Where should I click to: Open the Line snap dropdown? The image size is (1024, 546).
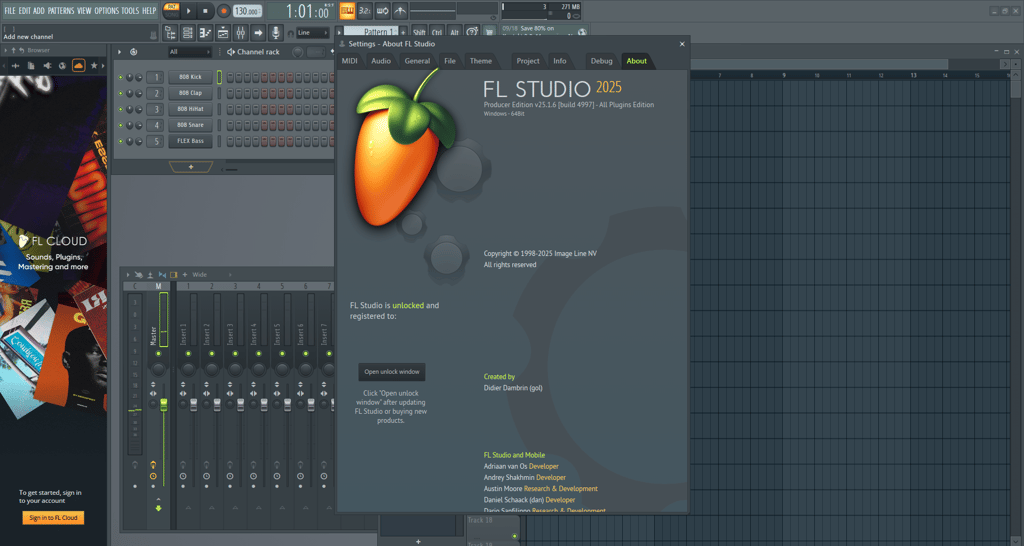tap(313, 33)
